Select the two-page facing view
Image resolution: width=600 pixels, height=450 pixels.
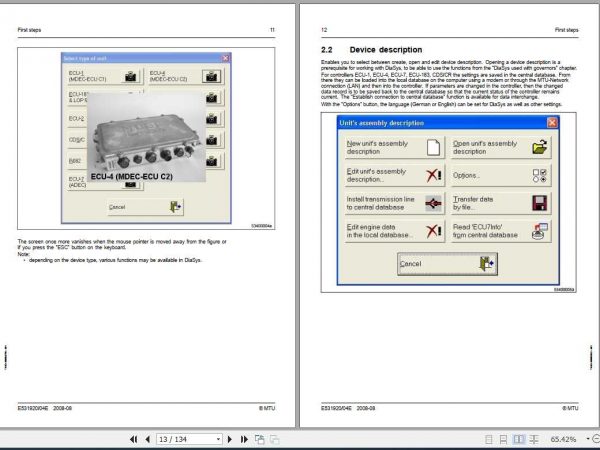(518, 439)
